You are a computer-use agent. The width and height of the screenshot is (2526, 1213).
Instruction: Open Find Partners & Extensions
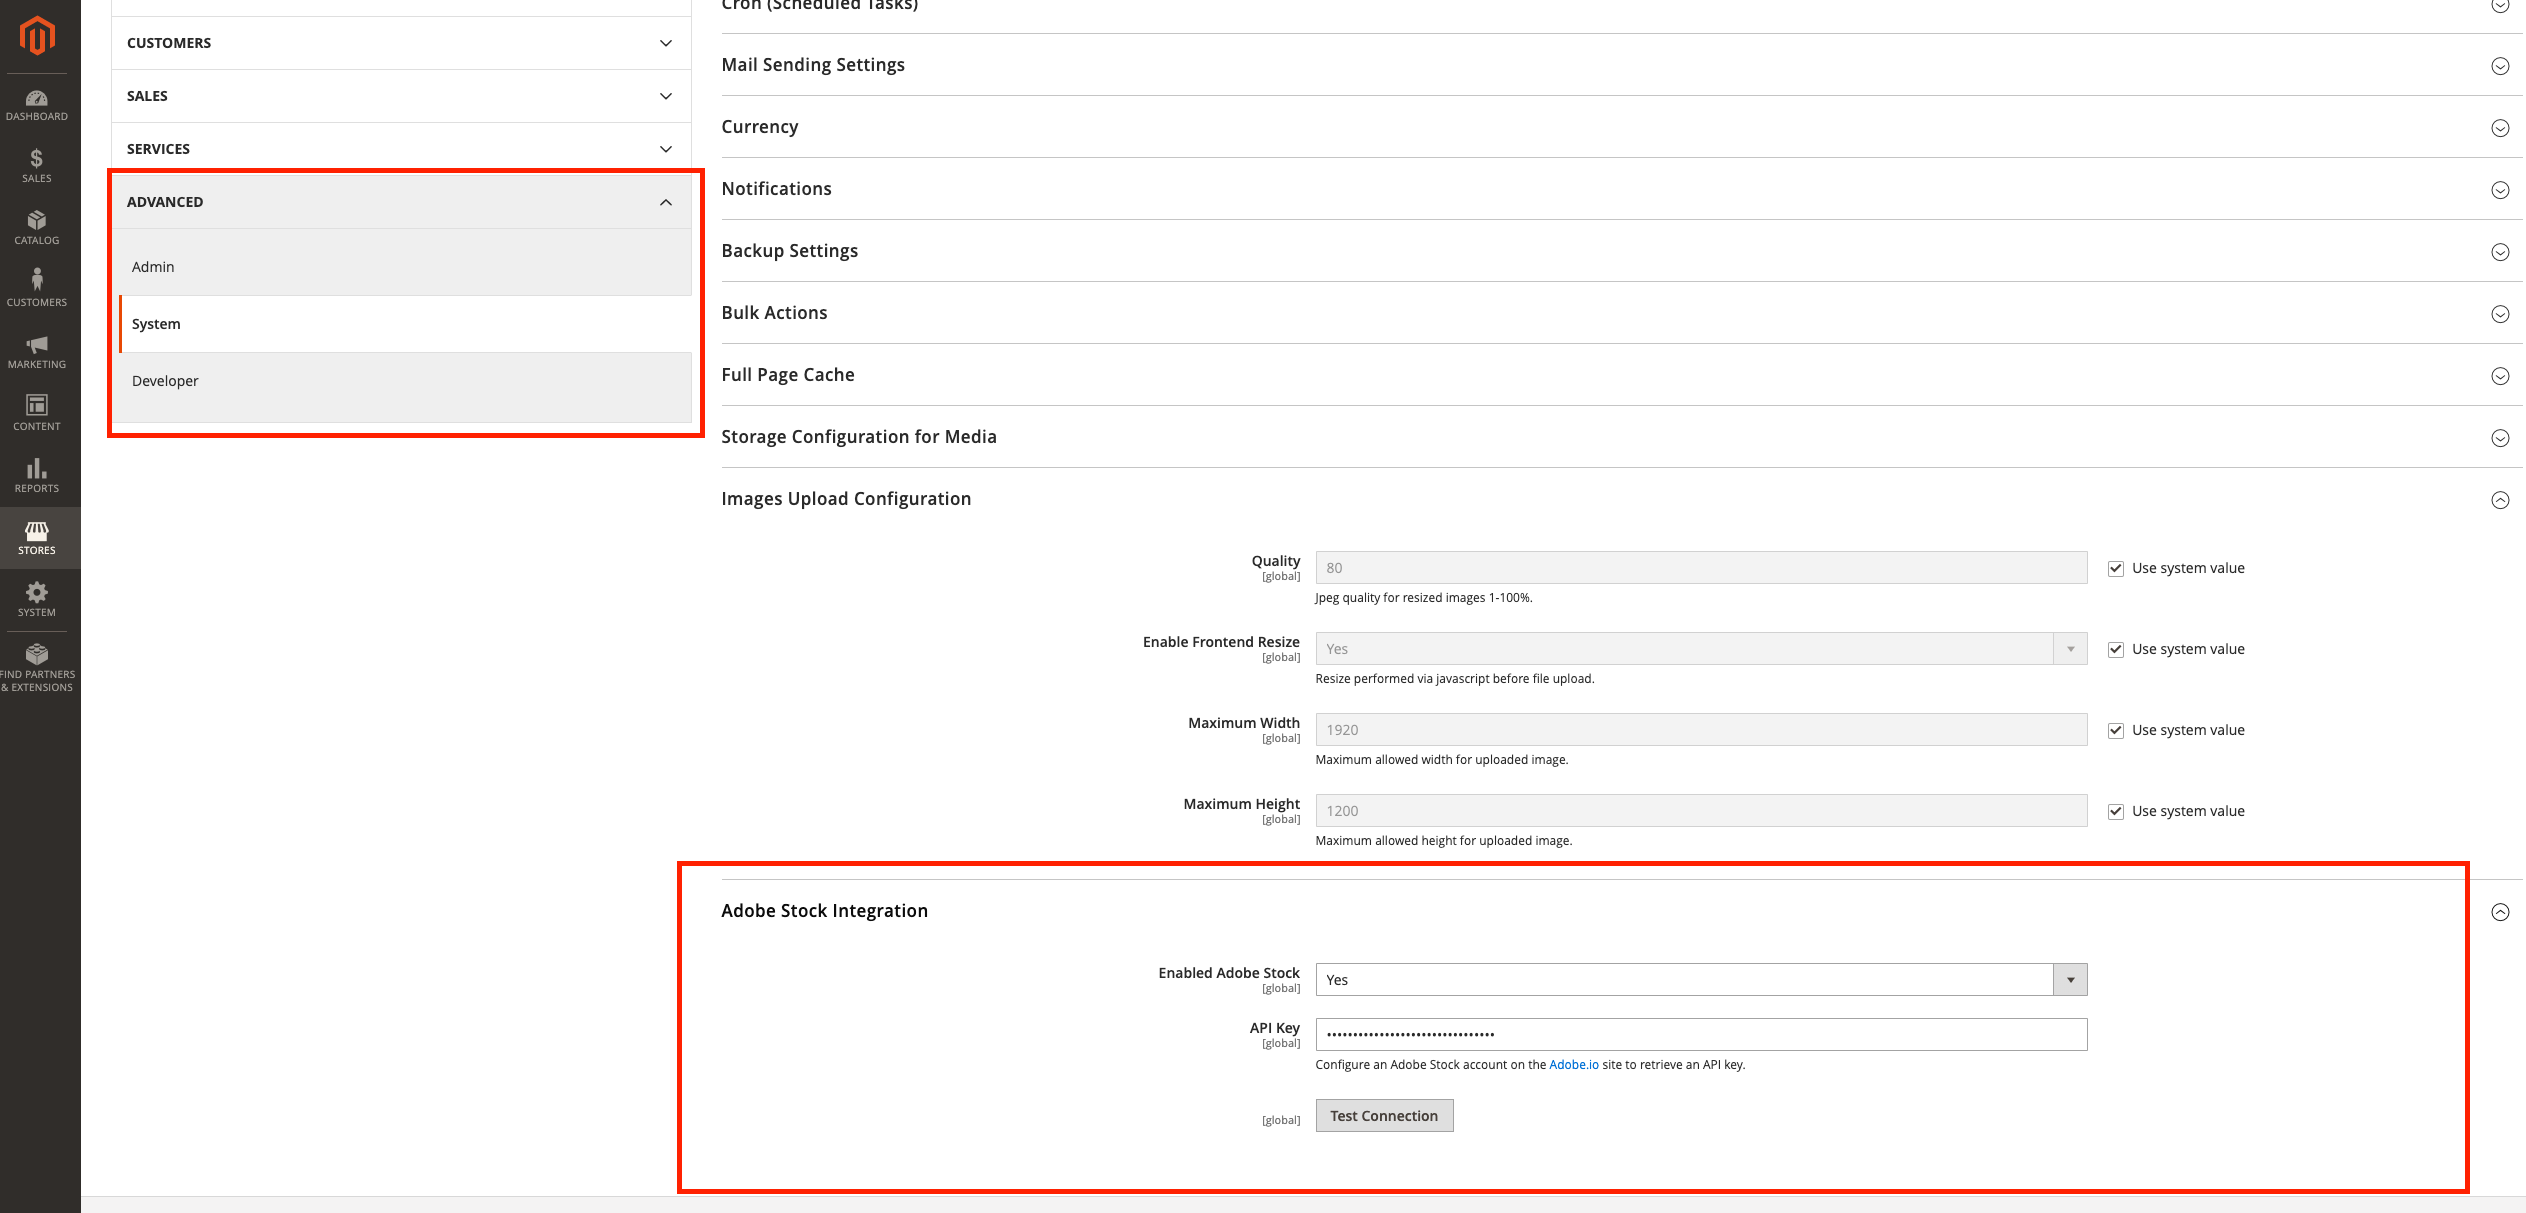[37, 662]
